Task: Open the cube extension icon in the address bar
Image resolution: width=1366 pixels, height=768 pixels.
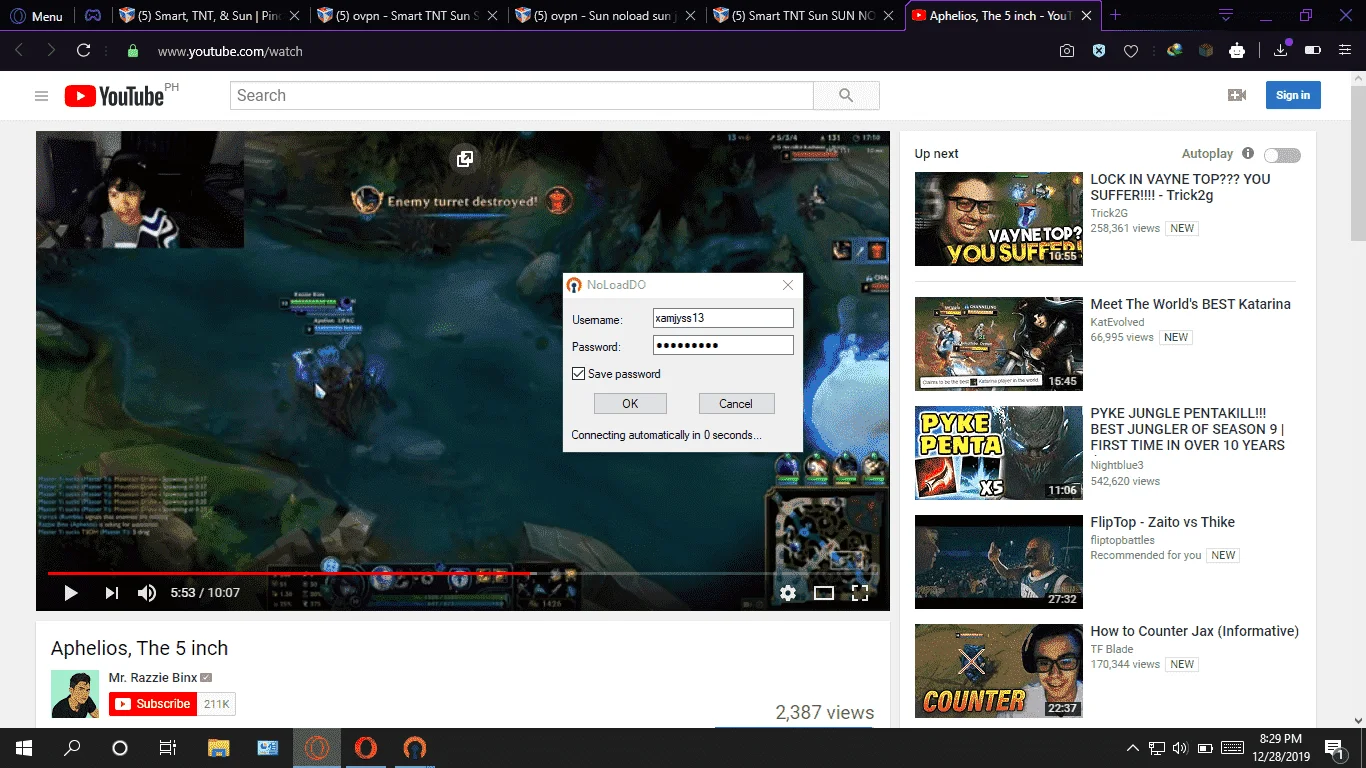Action: 1206,51
